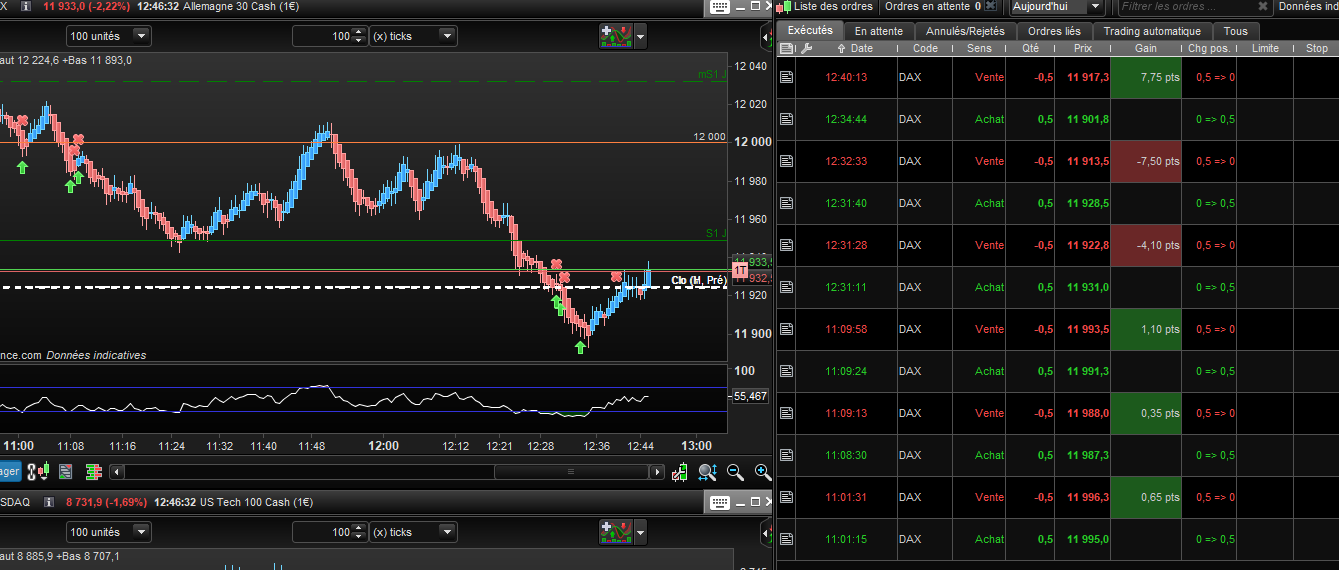The height and width of the screenshot is (570, 1339).
Task: Expand the (x) ticks dropdown in Allemagne 30 chart
Action: pyautogui.click(x=447, y=36)
